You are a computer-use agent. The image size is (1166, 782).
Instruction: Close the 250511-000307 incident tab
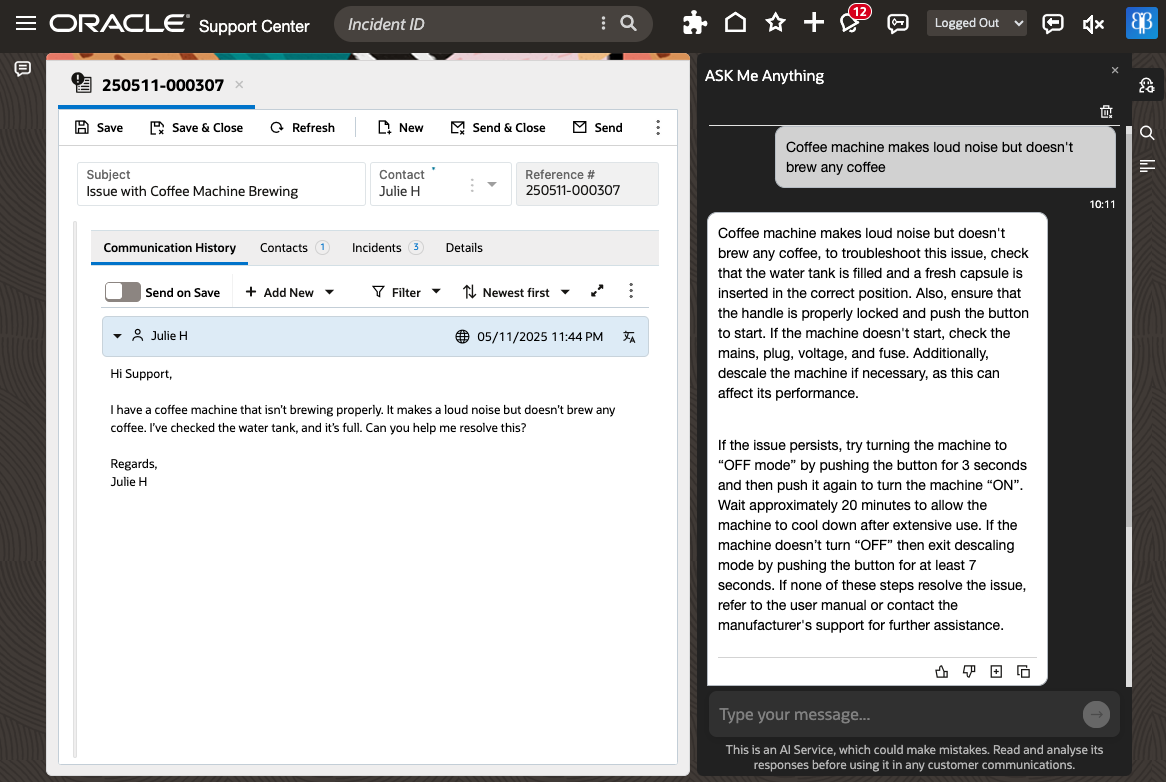click(x=239, y=85)
